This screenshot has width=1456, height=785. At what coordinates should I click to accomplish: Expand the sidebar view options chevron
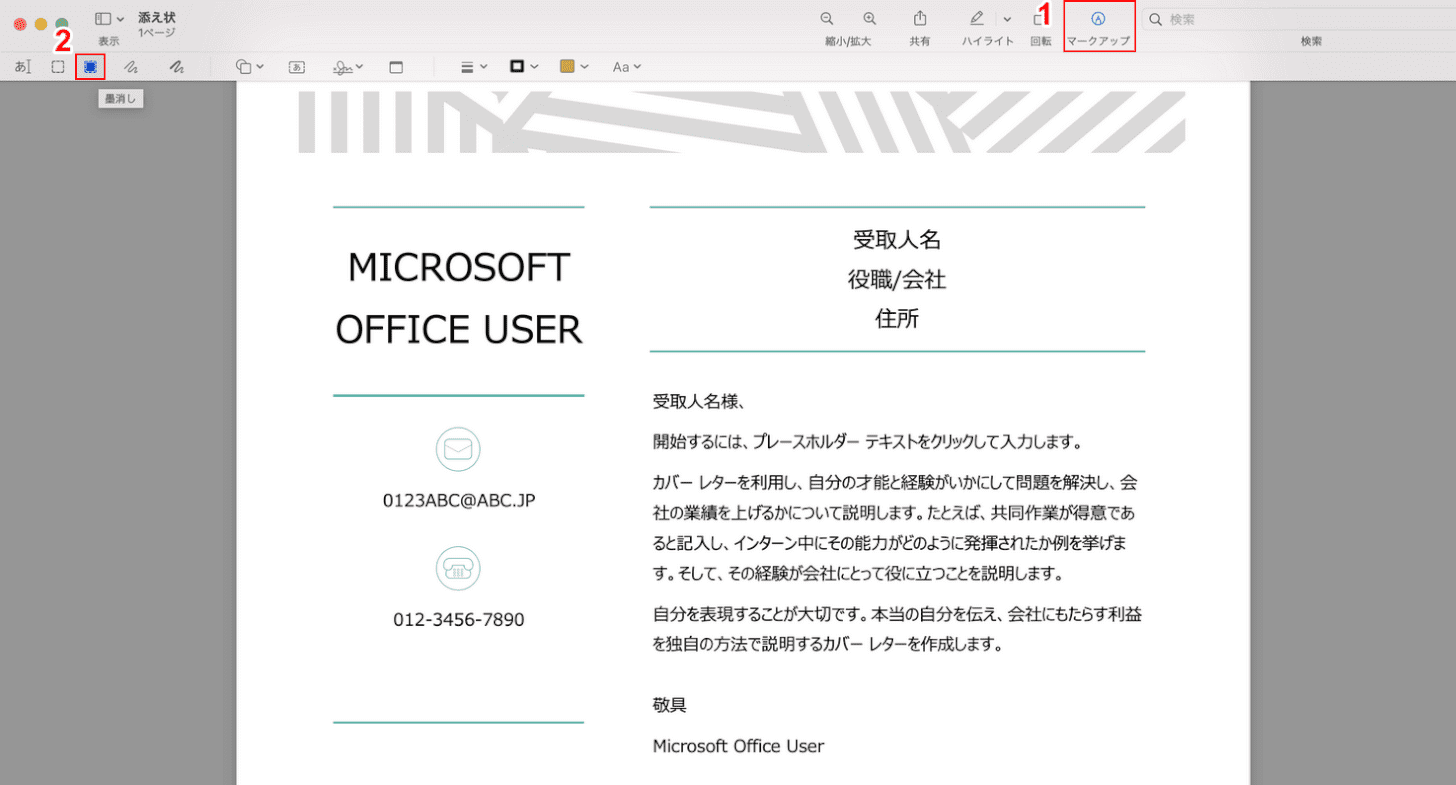(x=121, y=19)
